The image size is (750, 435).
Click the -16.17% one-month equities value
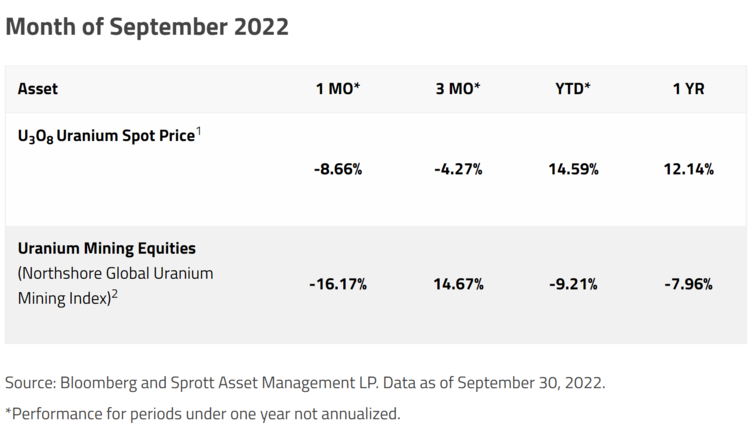338,284
